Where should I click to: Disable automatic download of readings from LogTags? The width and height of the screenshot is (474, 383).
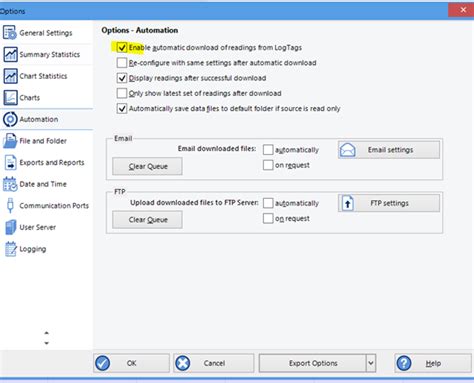coord(122,48)
